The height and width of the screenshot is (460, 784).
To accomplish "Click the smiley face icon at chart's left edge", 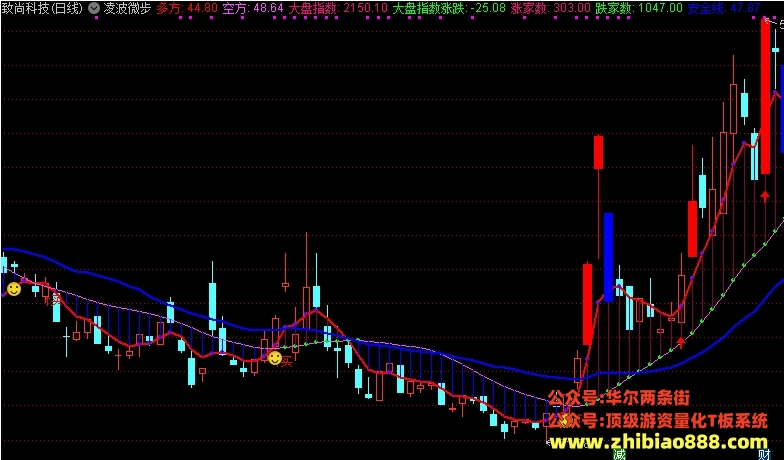I will tap(14, 288).
